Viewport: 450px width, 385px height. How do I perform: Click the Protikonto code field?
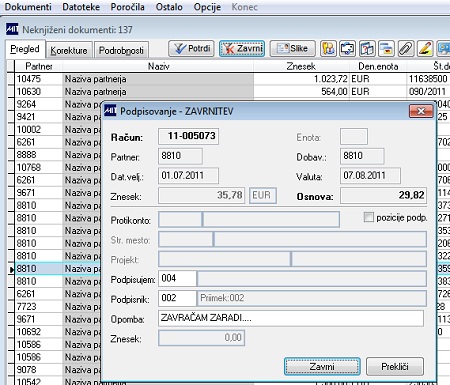(x=180, y=219)
